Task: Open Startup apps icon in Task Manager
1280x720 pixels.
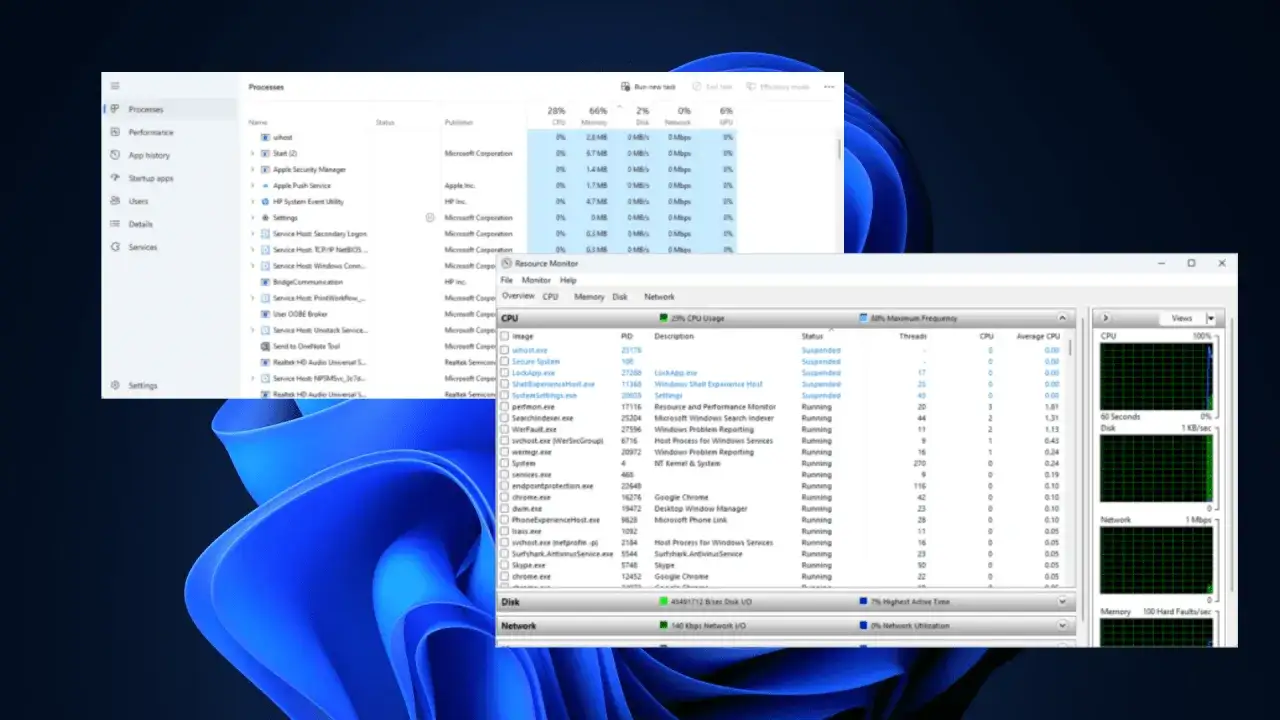Action: tap(115, 178)
